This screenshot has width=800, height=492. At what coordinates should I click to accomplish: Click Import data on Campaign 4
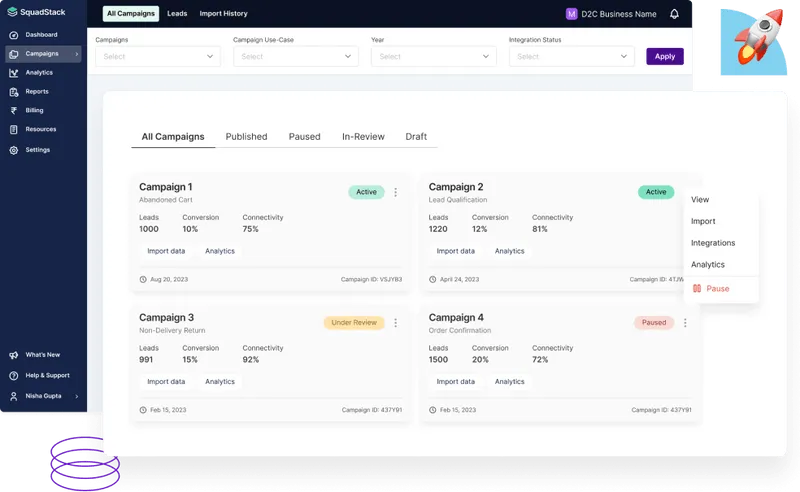point(456,382)
